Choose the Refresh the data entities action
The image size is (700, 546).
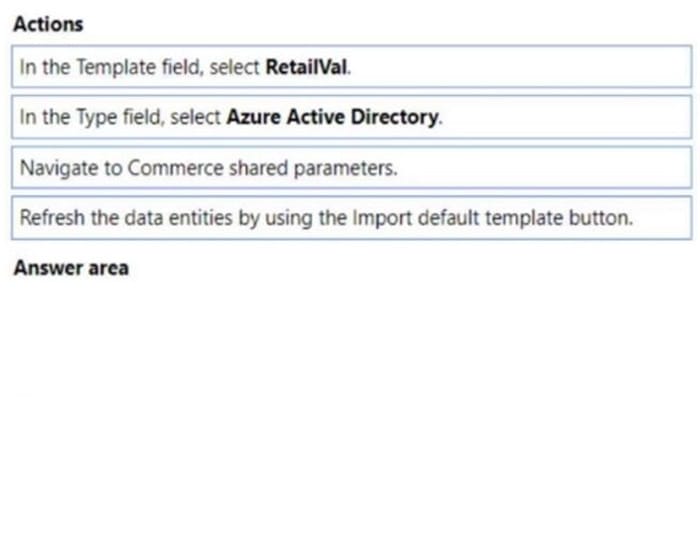(352, 218)
